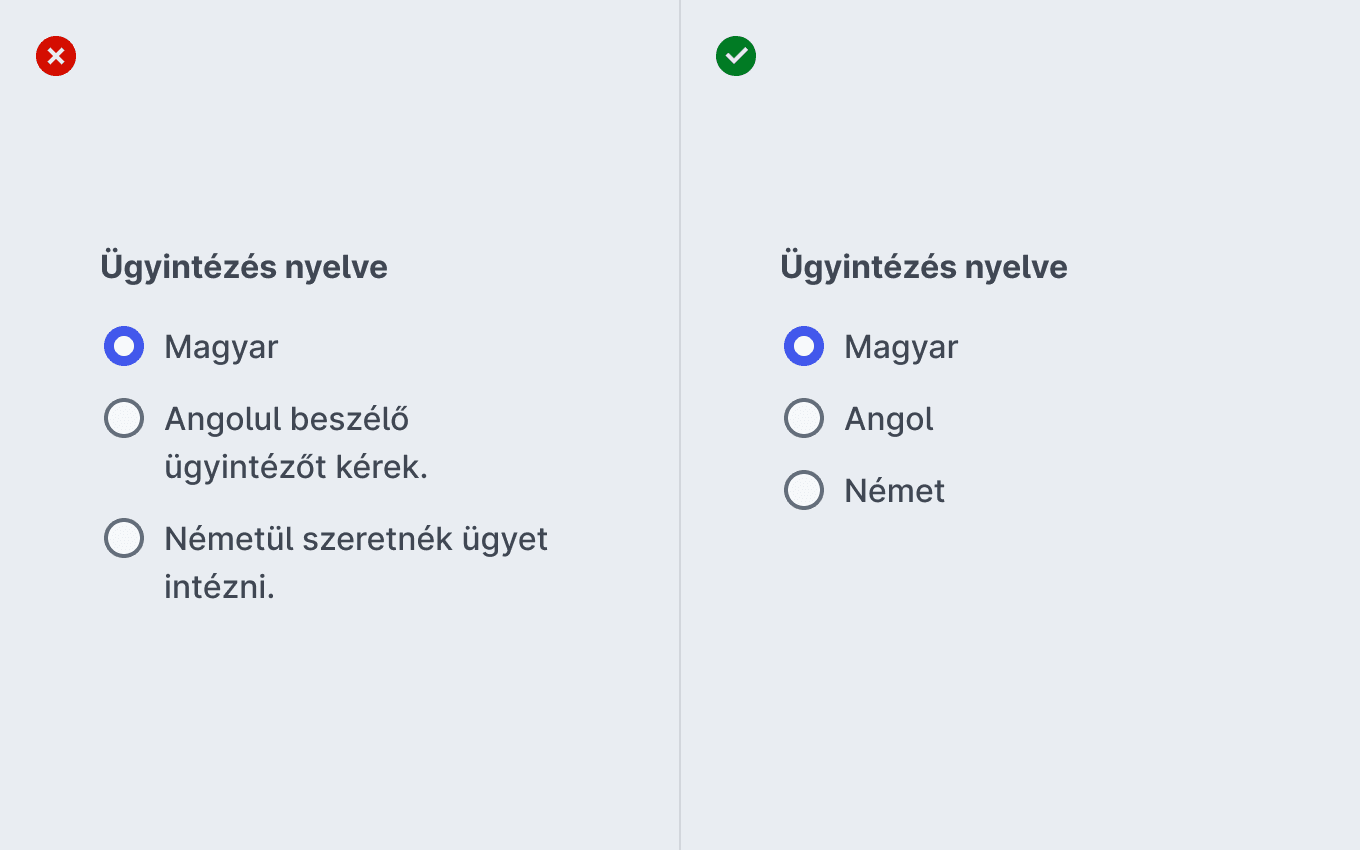Viewport: 1360px width, 850px height.
Task: Click the Magyar label text under the red X
Action: [x=221, y=348]
